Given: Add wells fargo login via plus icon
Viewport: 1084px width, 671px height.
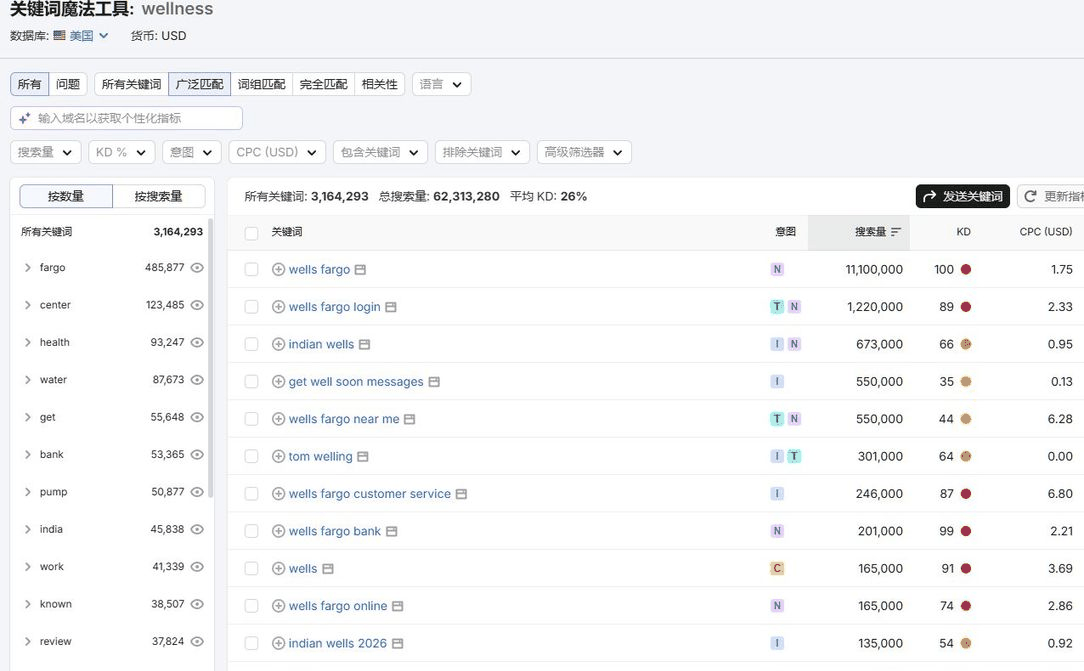Looking at the screenshot, I should pos(279,307).
